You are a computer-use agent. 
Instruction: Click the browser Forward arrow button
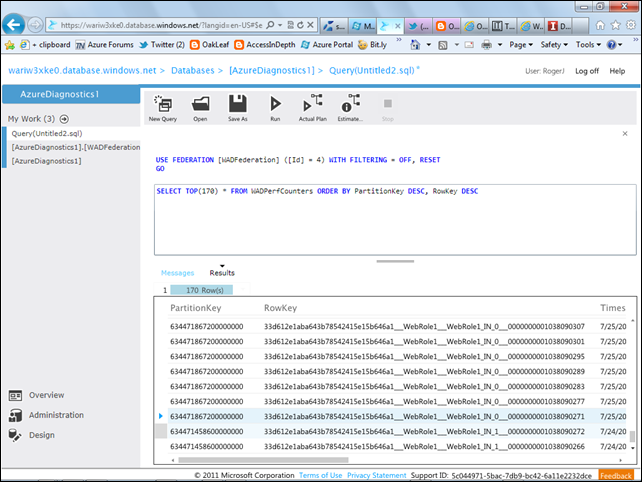pos(35,25)
